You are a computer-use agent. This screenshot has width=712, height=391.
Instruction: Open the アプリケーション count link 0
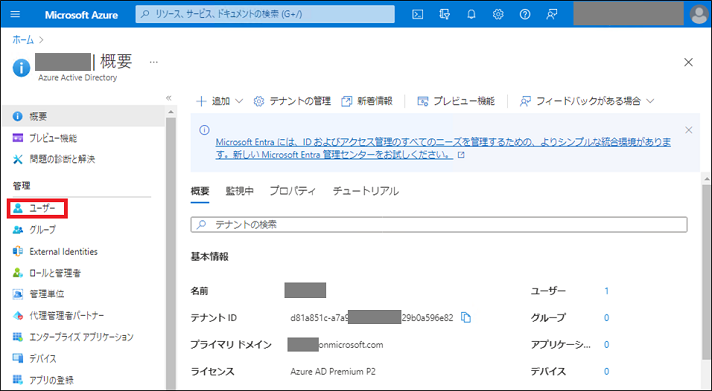pyautogui.click(x=606, y=345)
